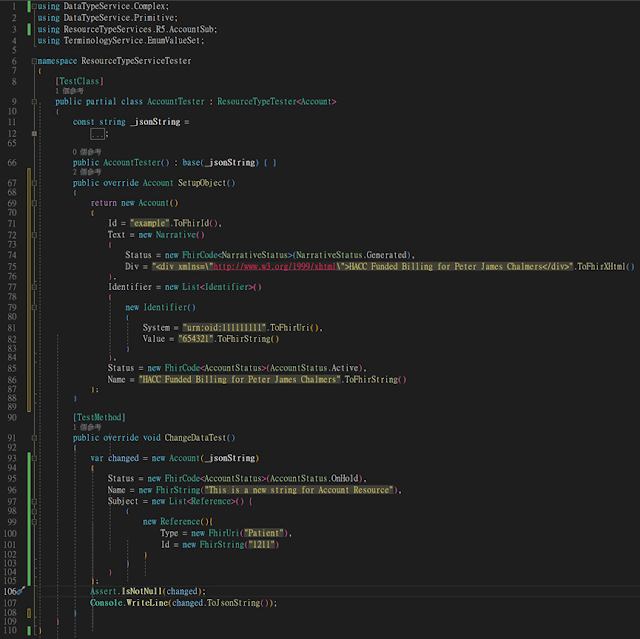Click the "654321" value string on line 82
Screen dimensions: 640x639
pyautogui.click(x=196, y=339)
